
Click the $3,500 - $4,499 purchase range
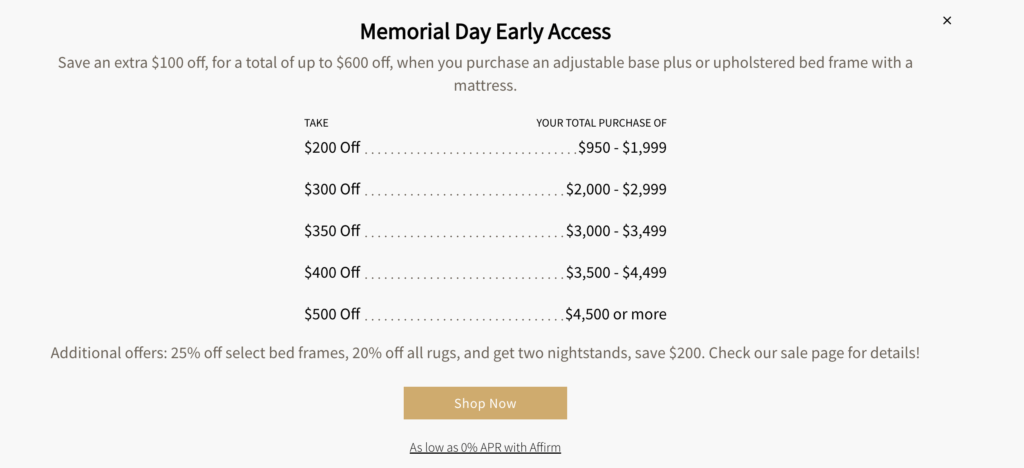coord(616,272)
